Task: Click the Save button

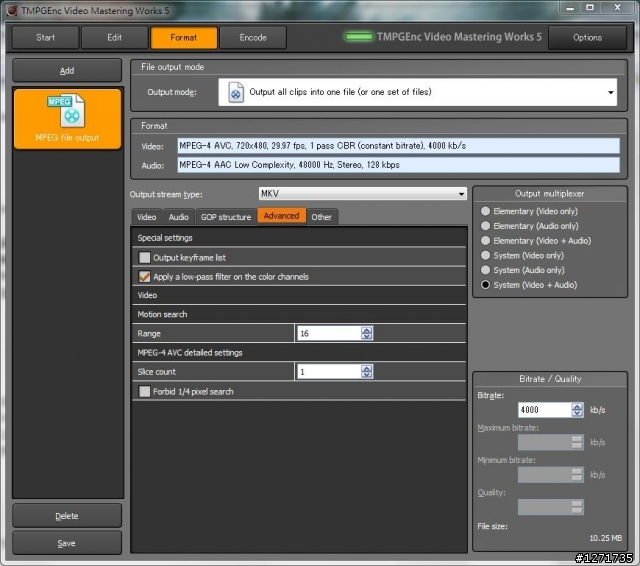Action: pos(67,543)
